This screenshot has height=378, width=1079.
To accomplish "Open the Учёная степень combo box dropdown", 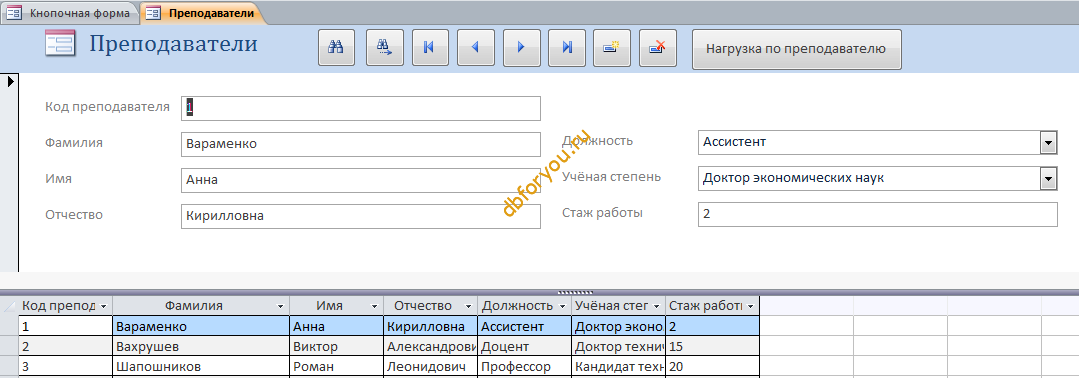I will (1048, 179).
